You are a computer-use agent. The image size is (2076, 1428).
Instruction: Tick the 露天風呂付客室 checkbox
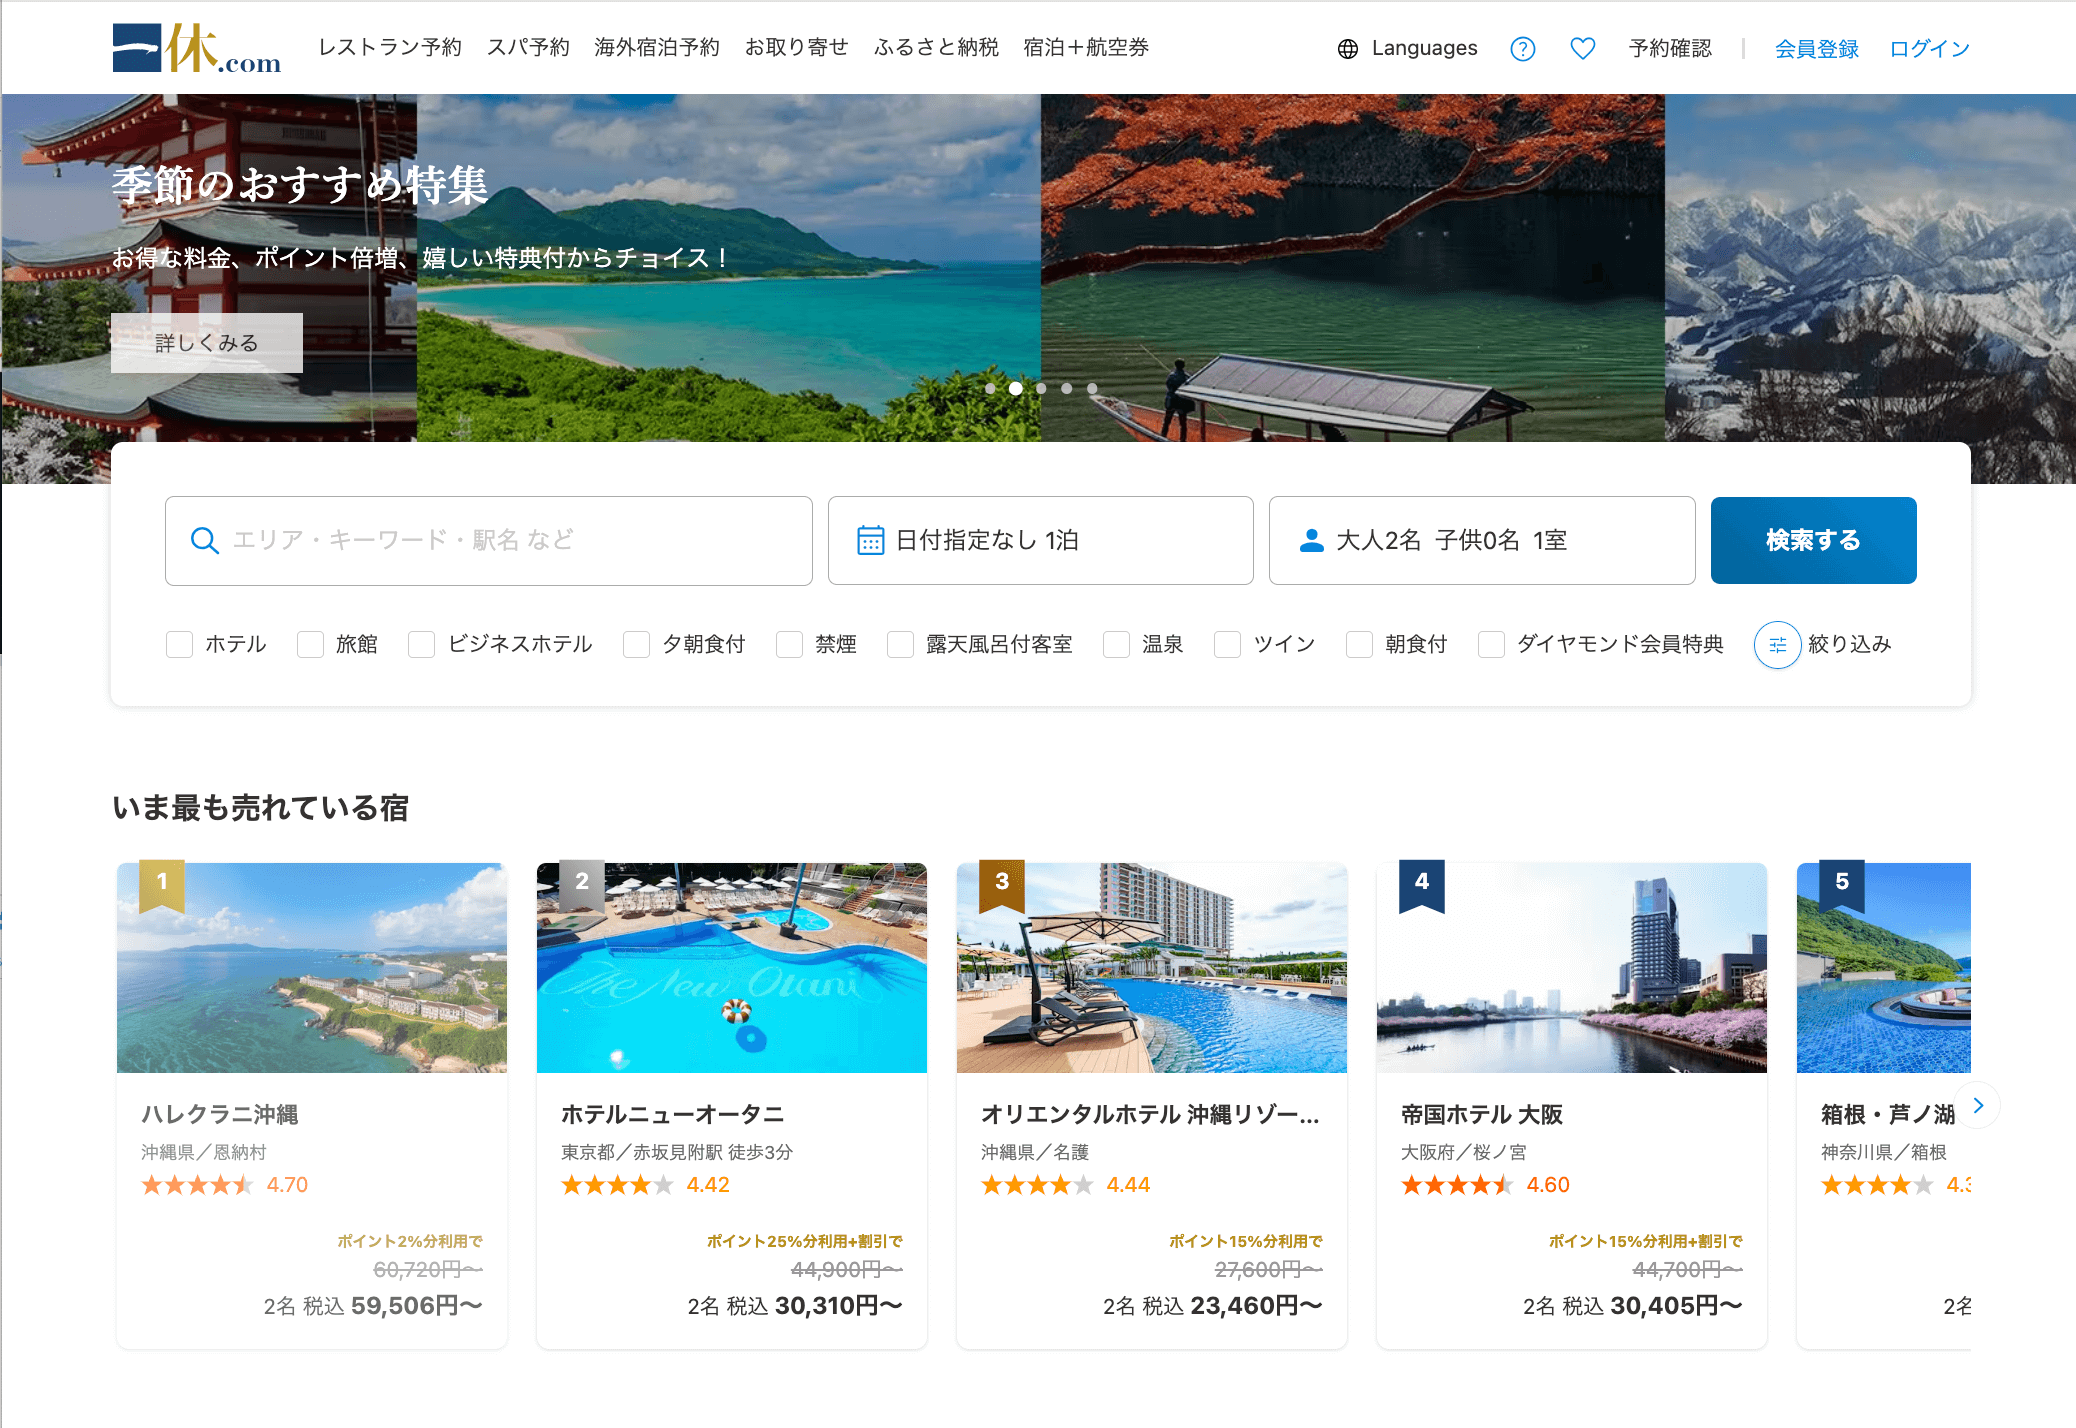[x=901, y=645]
